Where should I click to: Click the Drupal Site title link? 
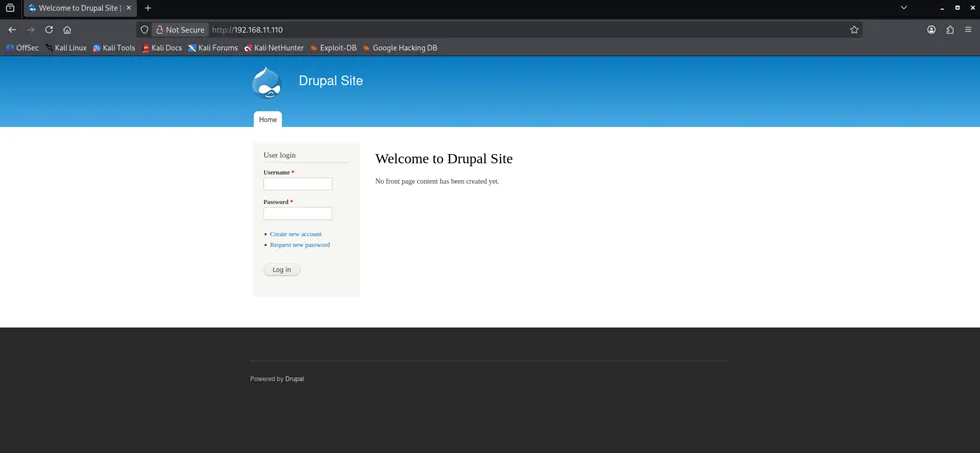[331, 81]
